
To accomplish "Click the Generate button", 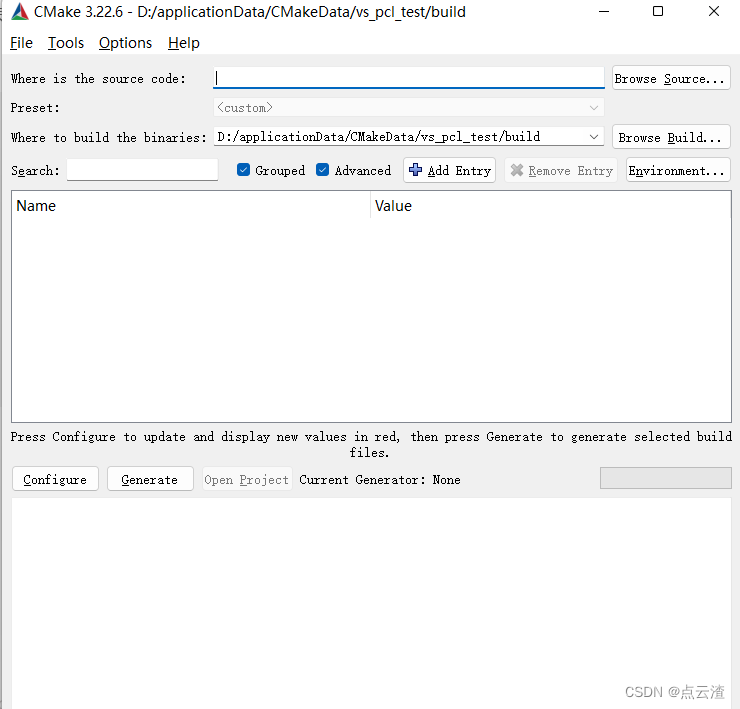I will [150, 479].
